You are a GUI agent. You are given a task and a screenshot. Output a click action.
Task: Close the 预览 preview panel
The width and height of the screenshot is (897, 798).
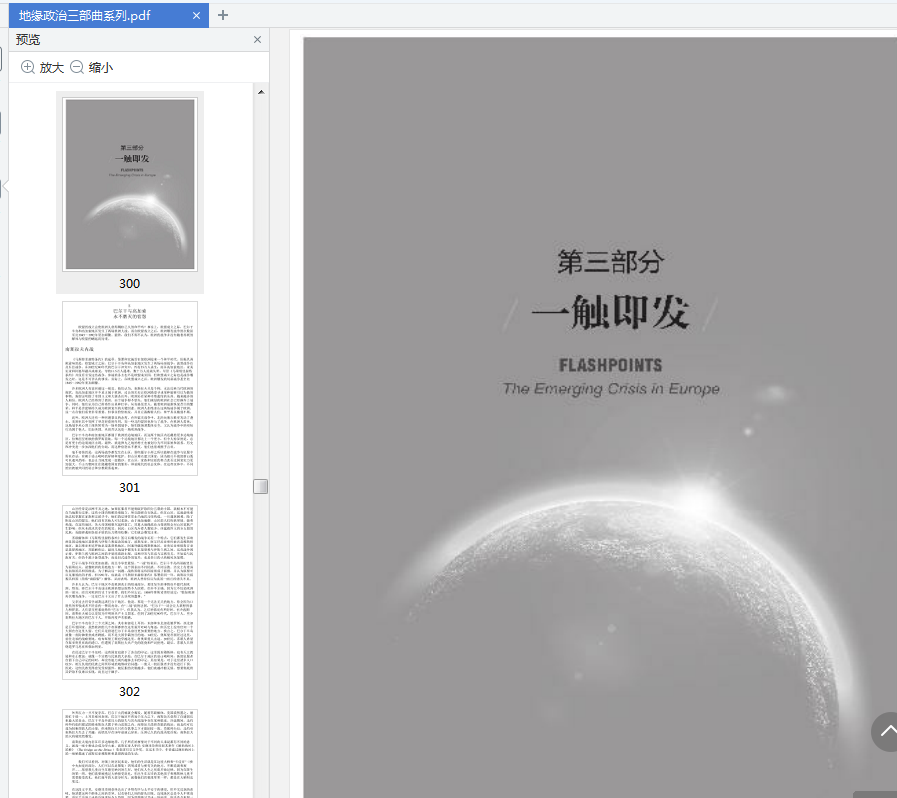257,39
